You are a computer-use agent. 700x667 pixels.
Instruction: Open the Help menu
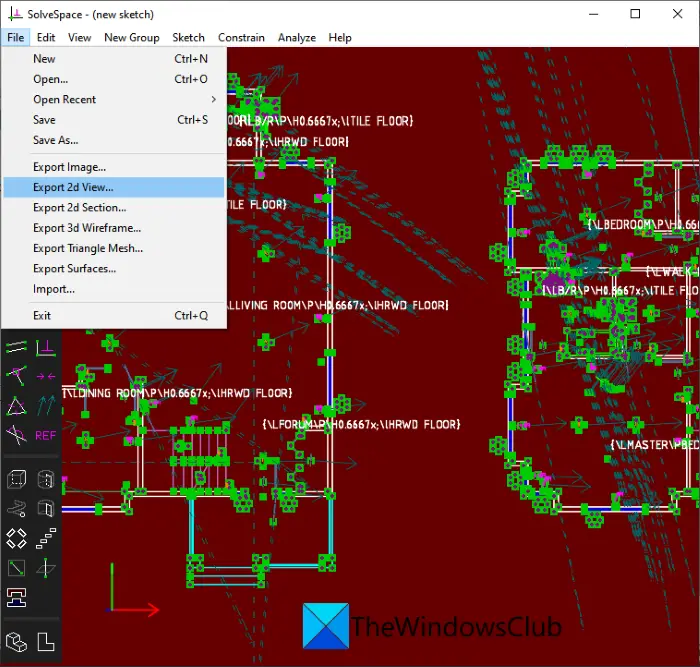tap(340, 38)
